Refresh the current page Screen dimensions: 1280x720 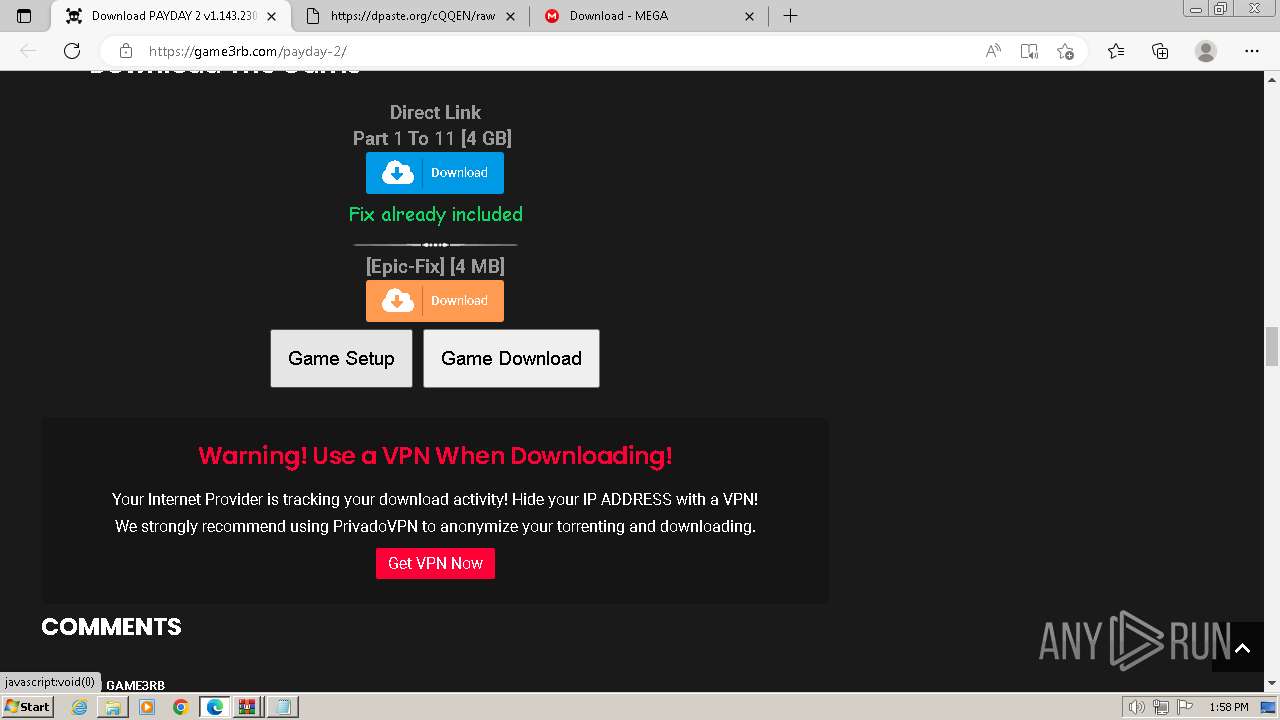pos(72,51)
